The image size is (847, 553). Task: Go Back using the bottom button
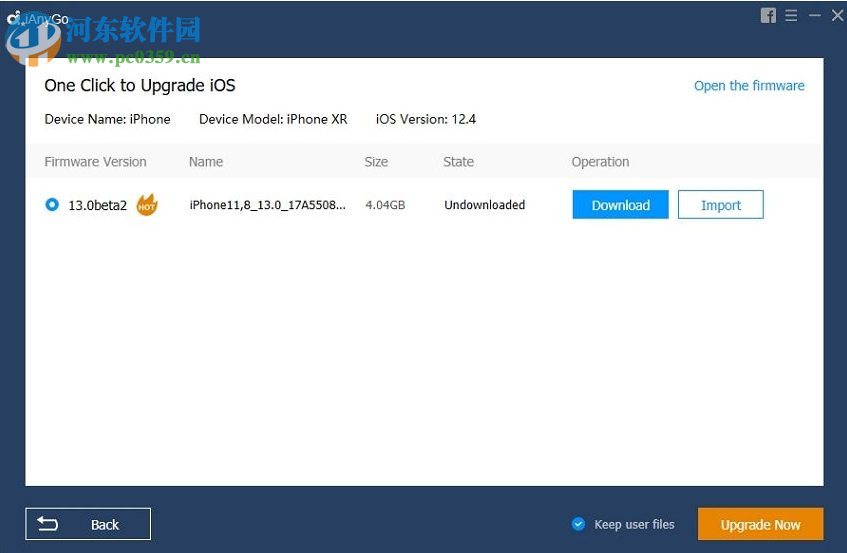tap(88, 524)
